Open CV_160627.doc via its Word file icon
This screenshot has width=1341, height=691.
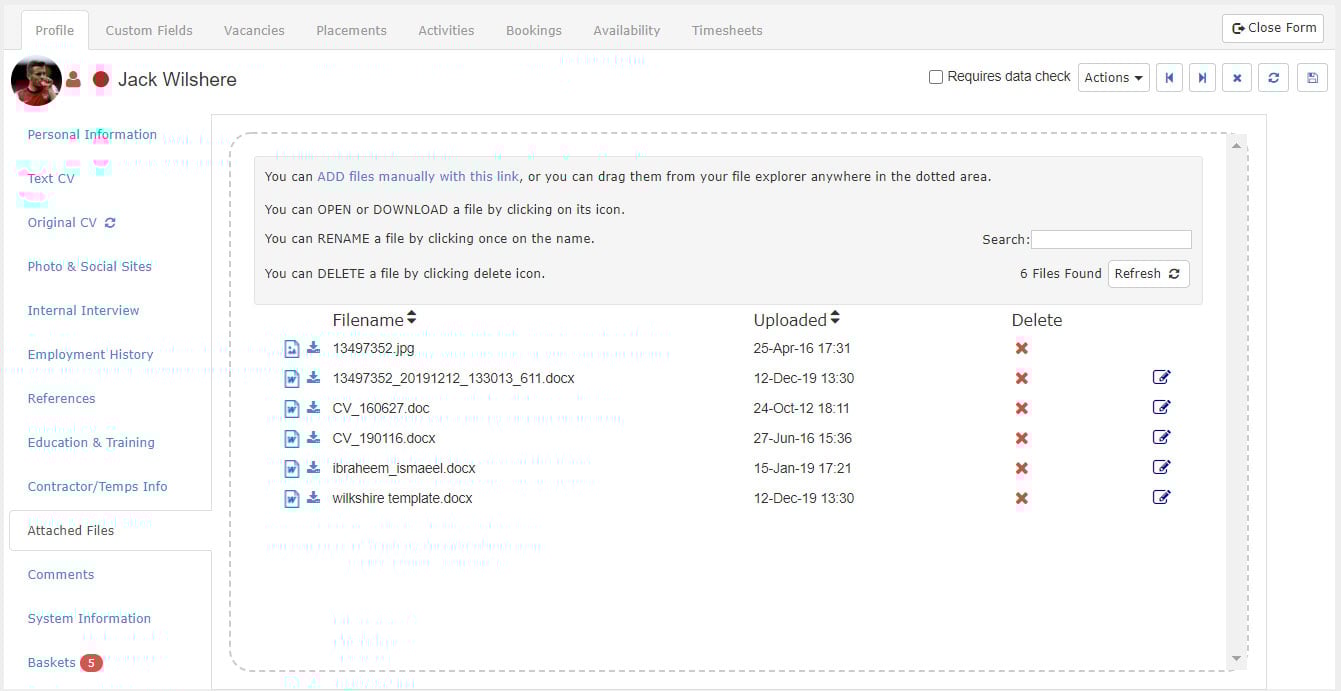click(x=291, y=408)
